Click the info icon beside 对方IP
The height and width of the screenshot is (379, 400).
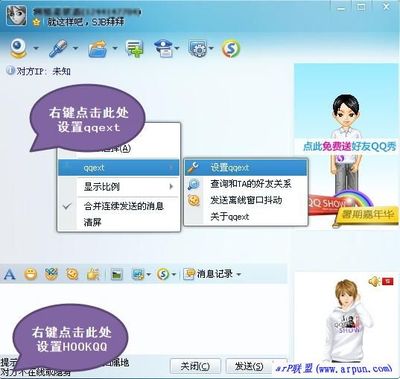(10, 71)
